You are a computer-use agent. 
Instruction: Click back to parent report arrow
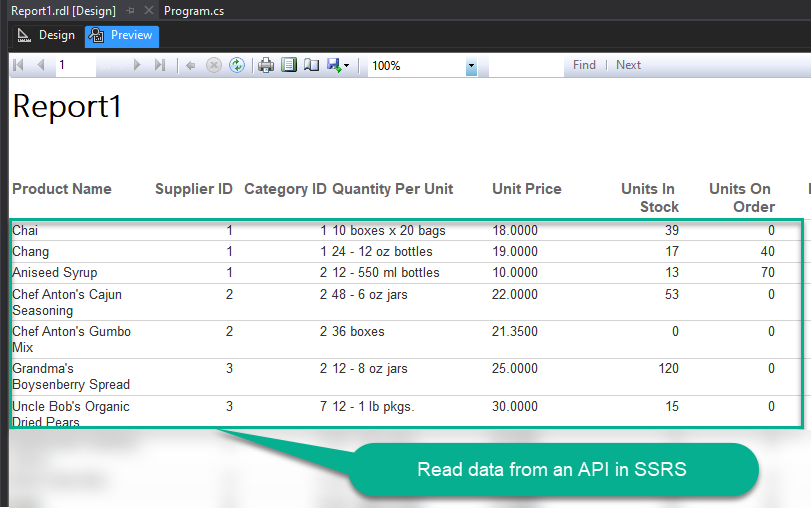pyautogui.click(x=190, y=66)
